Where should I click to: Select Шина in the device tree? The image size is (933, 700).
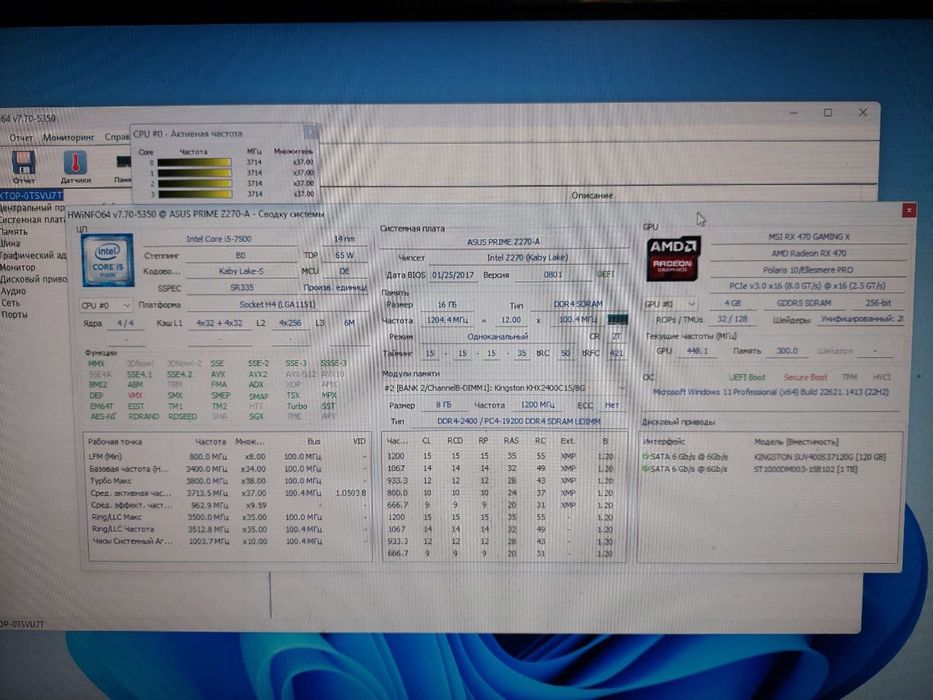[10, 243]
